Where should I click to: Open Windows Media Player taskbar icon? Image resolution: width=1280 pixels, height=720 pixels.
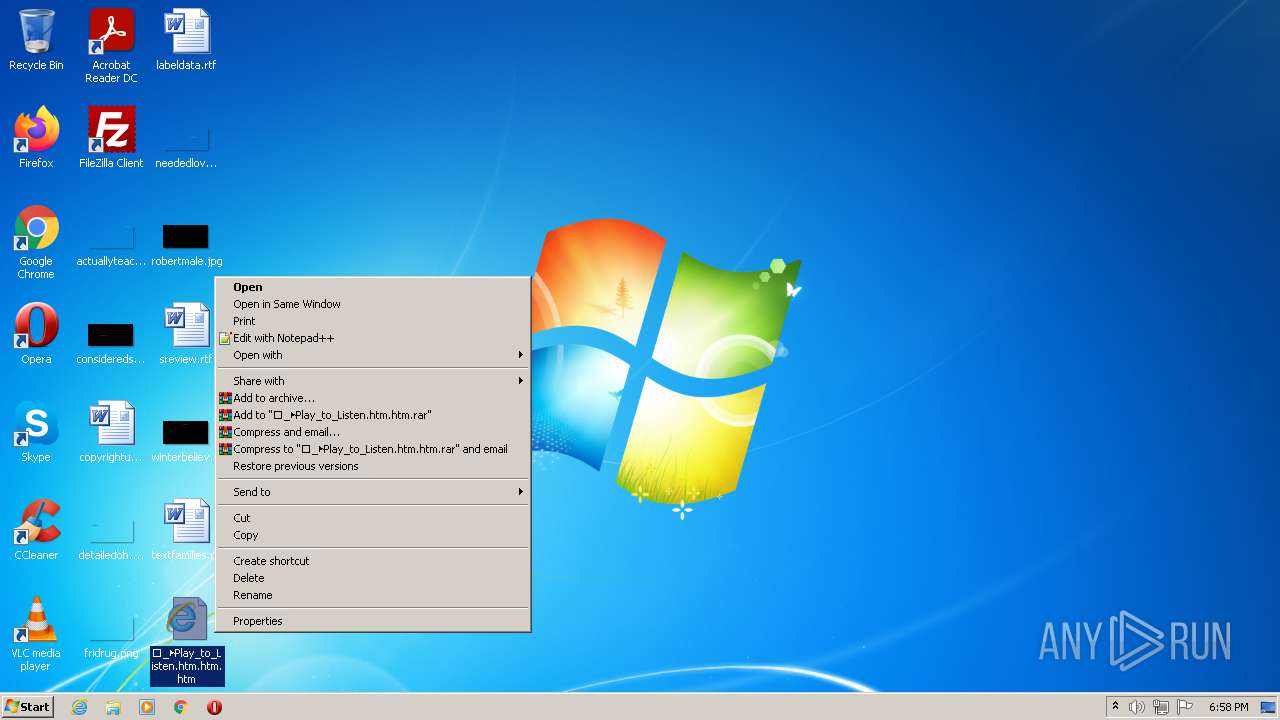[x=147, y=707]
